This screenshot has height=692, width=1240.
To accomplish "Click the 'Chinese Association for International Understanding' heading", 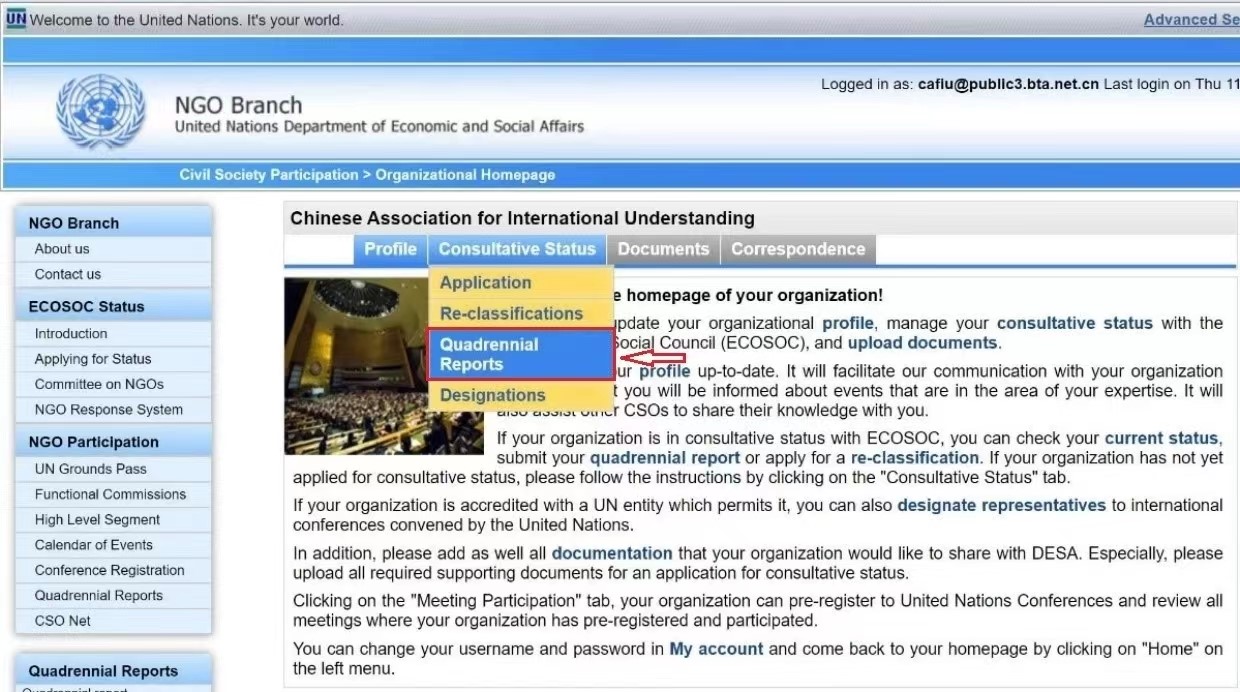I will pyautogui.click(x=522, y=218).
